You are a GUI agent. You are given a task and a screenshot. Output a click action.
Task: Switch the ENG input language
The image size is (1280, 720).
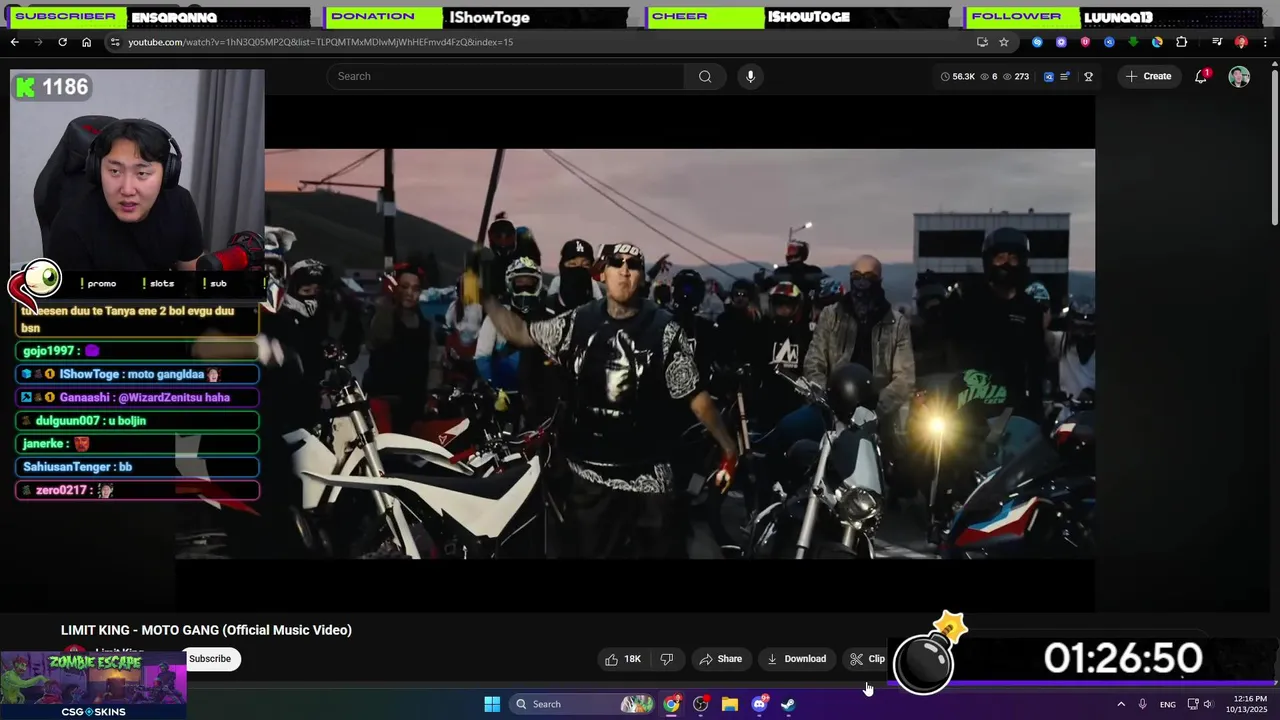pyautogui.click(x=1168, y=704)
